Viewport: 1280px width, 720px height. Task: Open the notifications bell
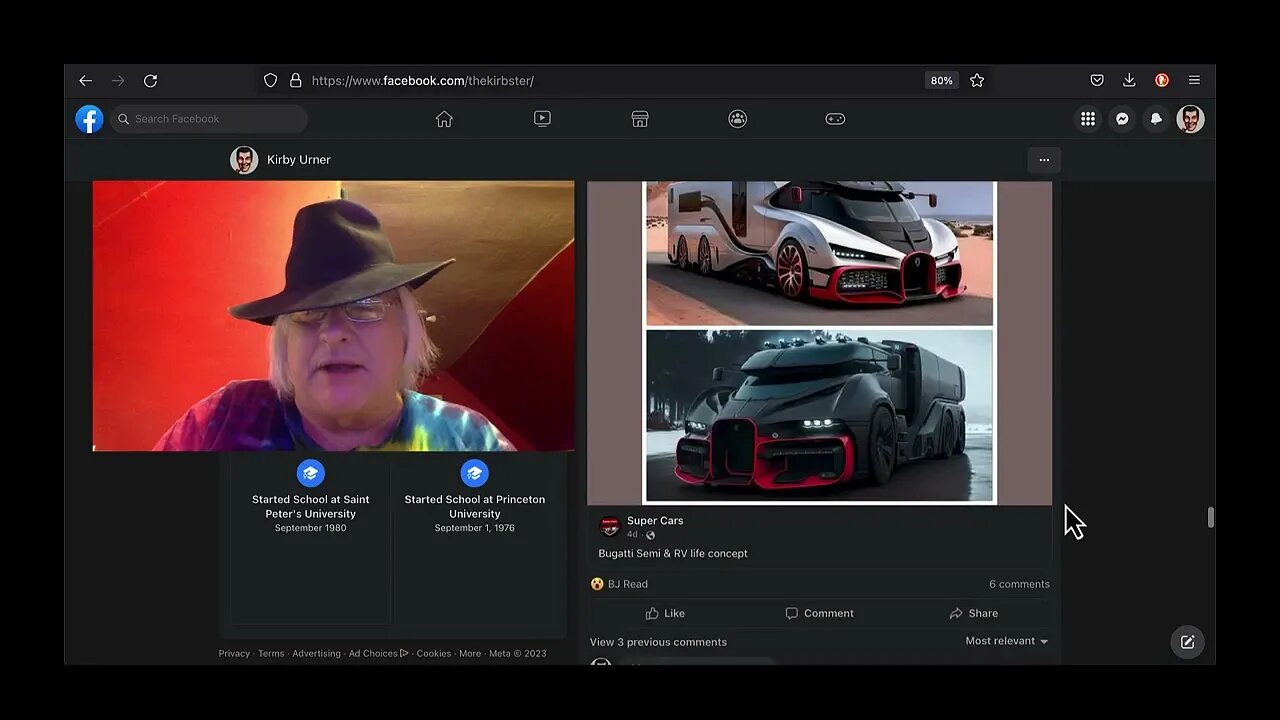[x=1156, y=119]
